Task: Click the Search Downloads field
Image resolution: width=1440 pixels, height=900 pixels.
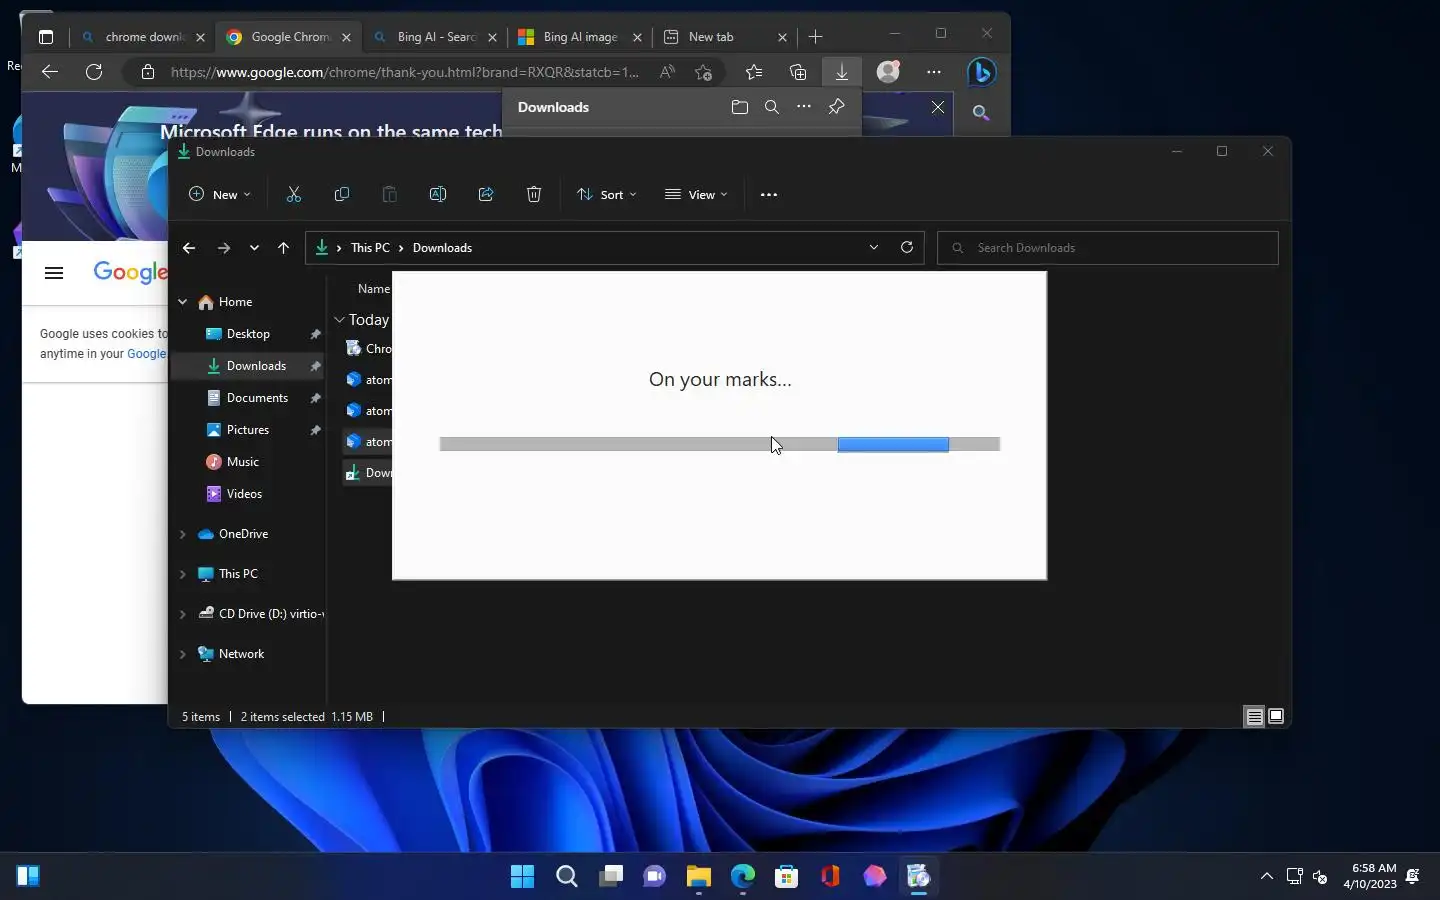Action: tap(1108, 248)
